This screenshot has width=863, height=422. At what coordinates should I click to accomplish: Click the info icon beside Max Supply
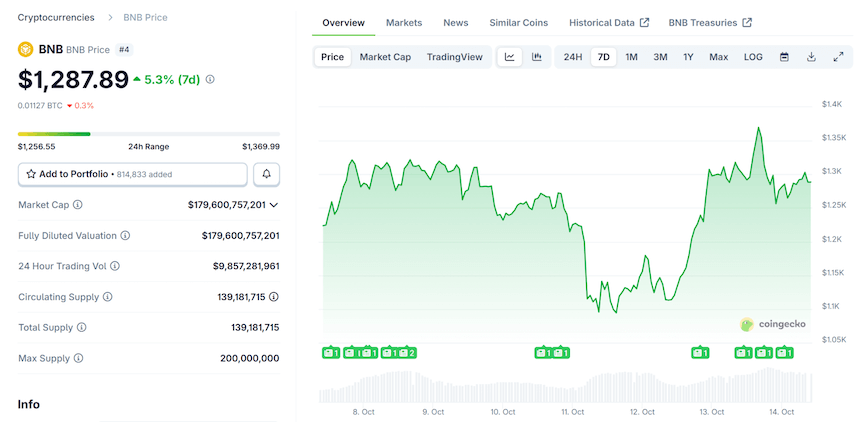pos(78,358)
